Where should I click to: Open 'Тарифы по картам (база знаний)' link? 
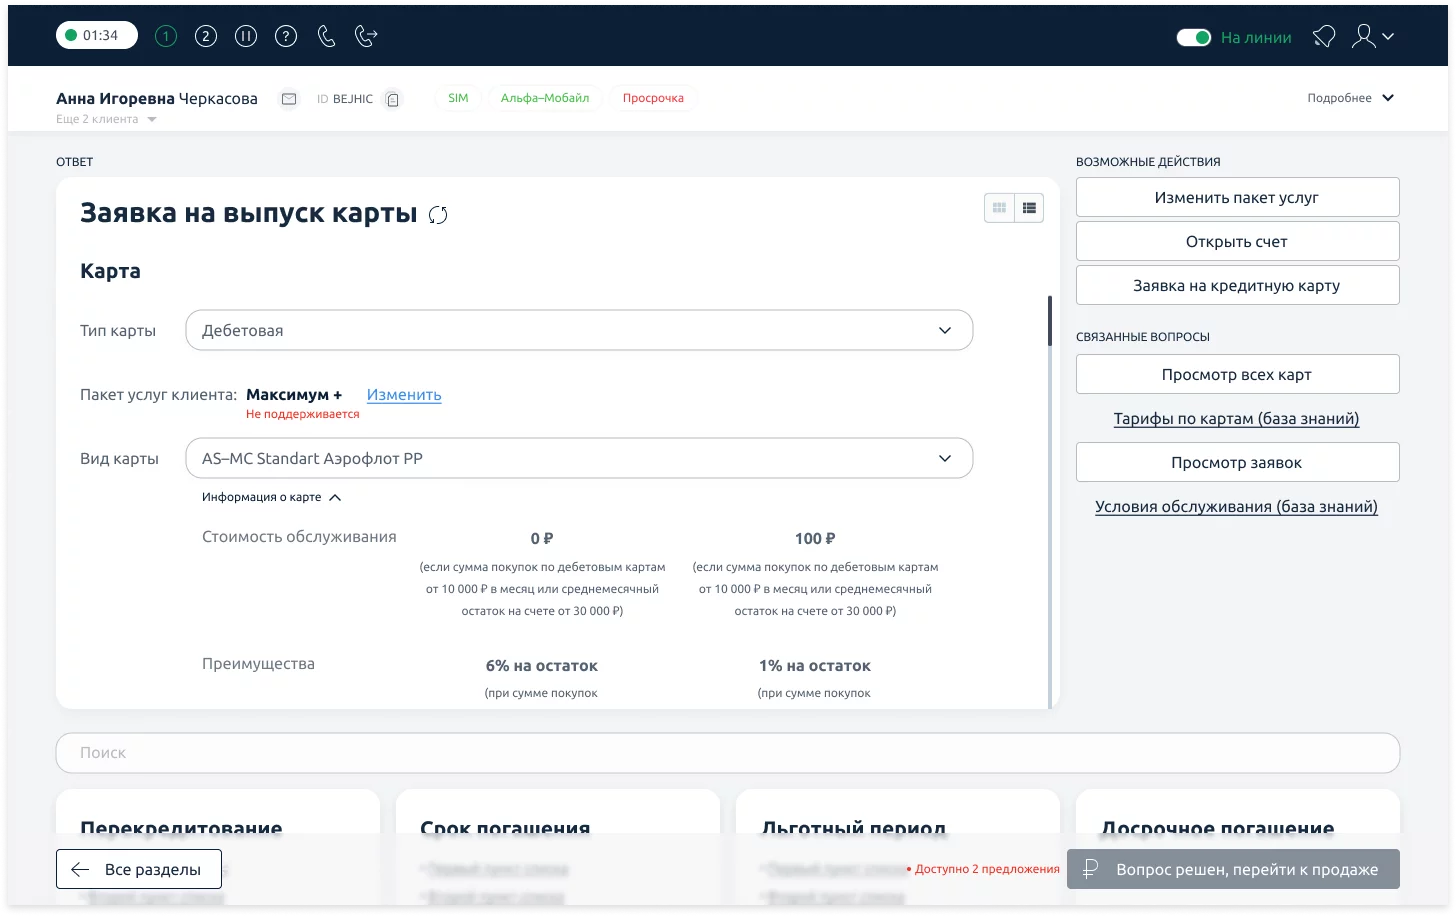click(x=1237, y=419)
